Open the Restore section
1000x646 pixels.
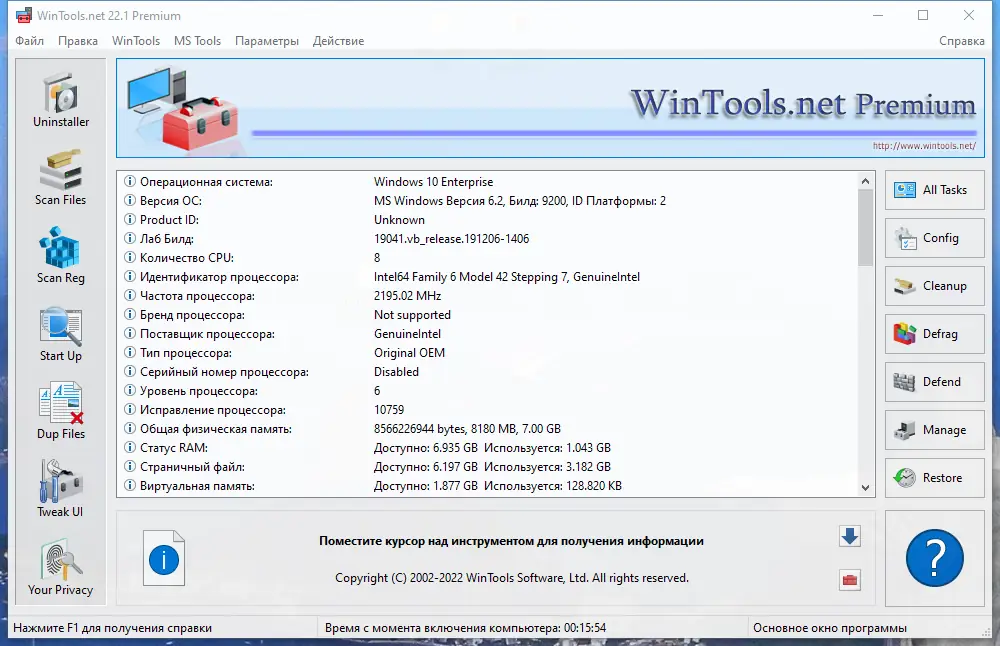click(934, 478)
